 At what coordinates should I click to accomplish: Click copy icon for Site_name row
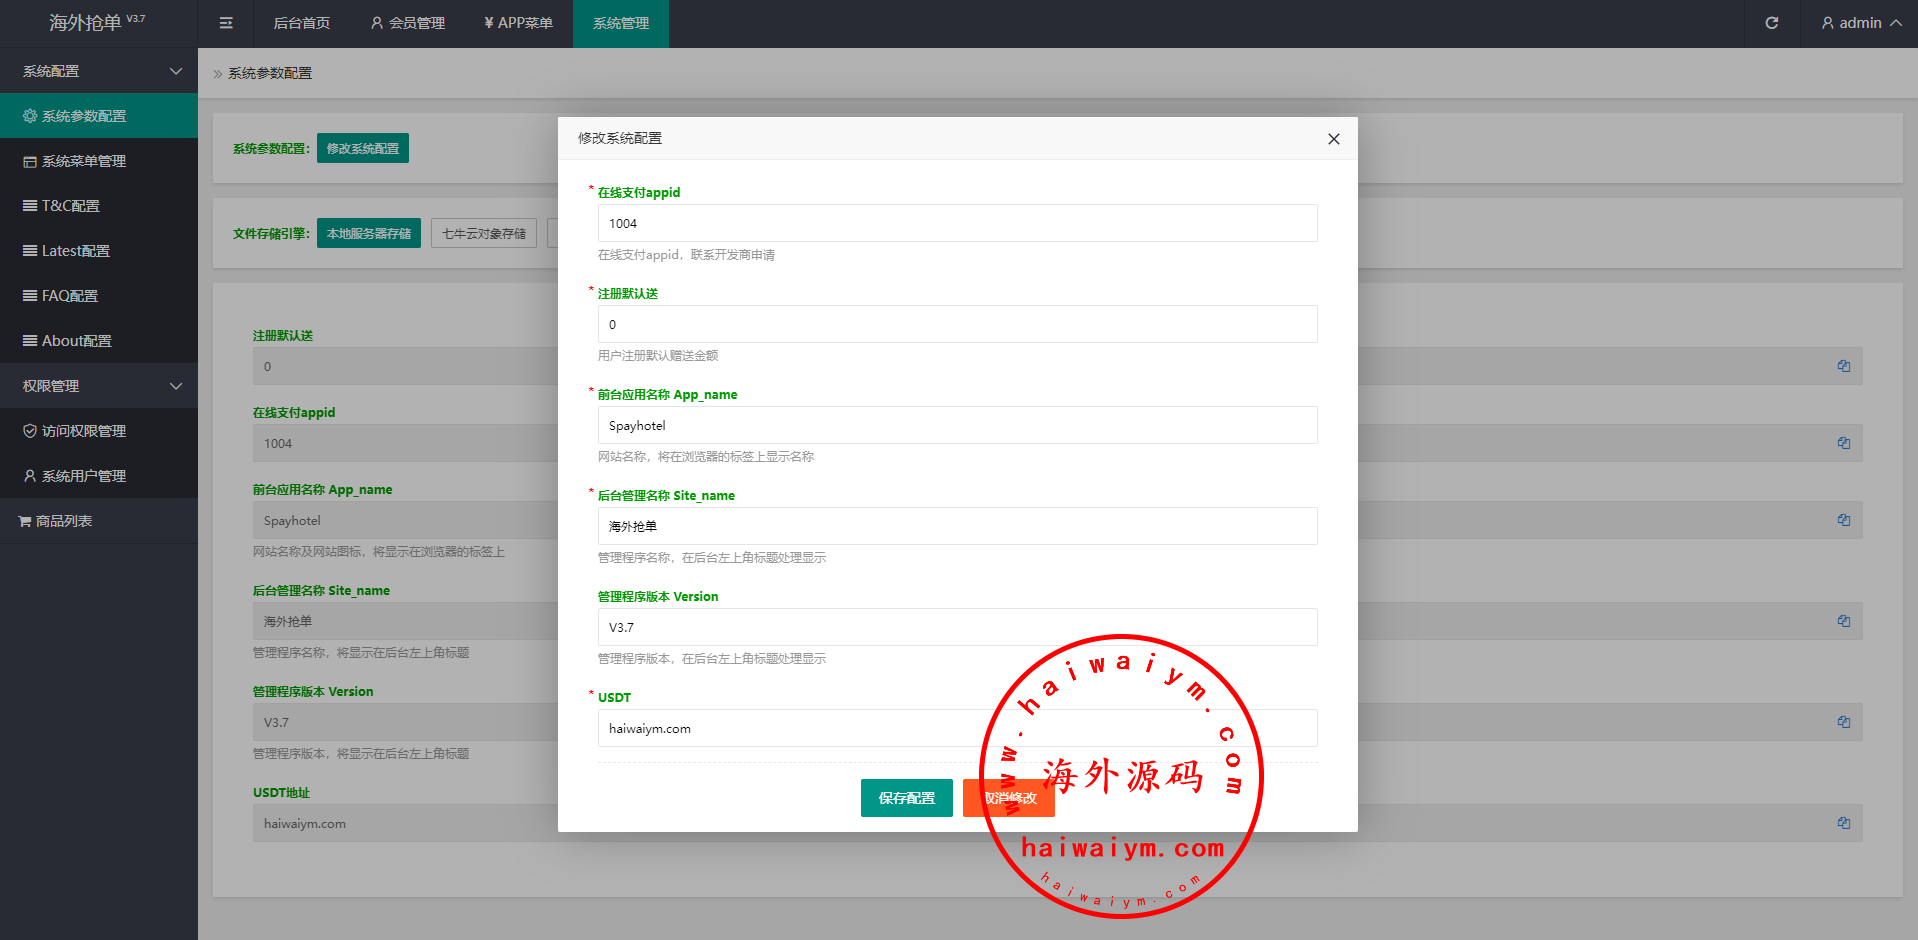coord(1843,621)
